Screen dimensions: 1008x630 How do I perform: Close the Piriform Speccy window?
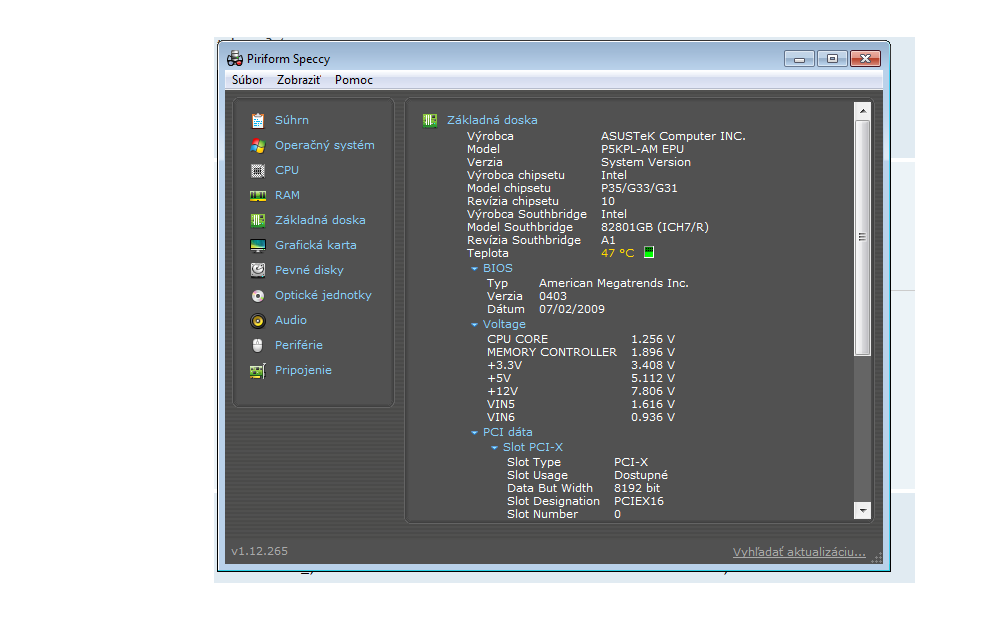[865, 59]
